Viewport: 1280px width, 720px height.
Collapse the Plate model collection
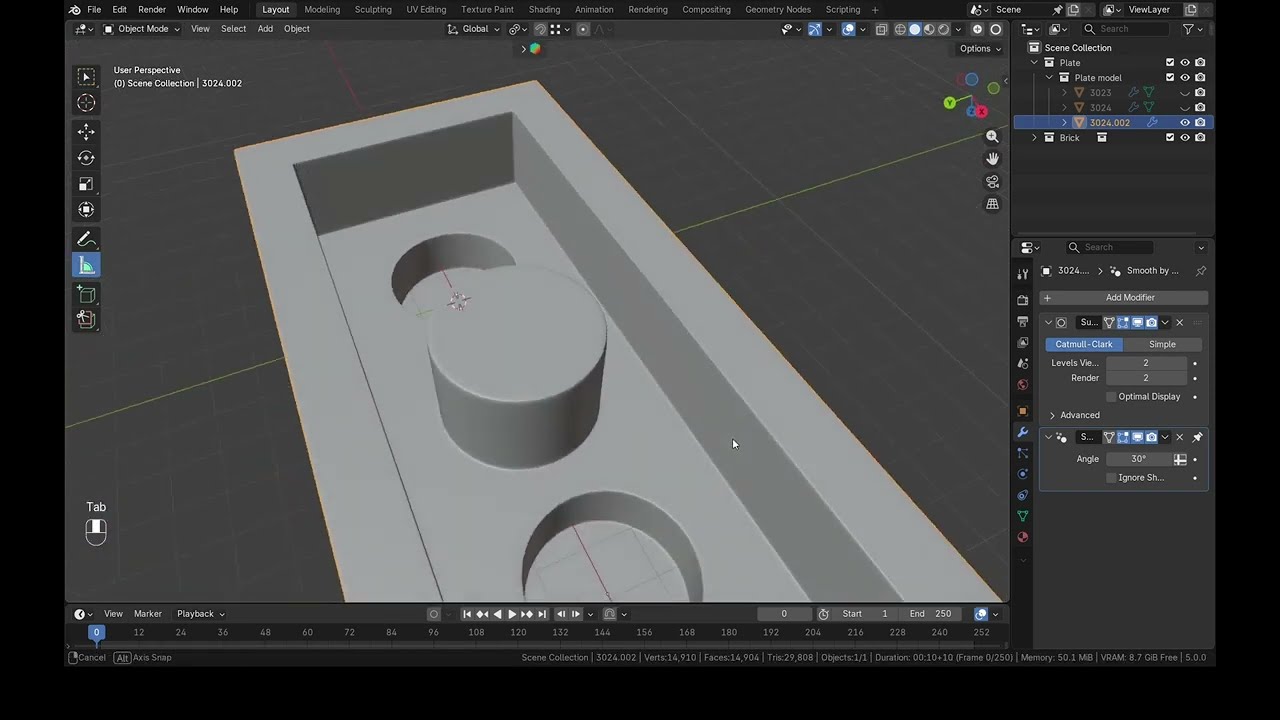[x=1050, y=77]
